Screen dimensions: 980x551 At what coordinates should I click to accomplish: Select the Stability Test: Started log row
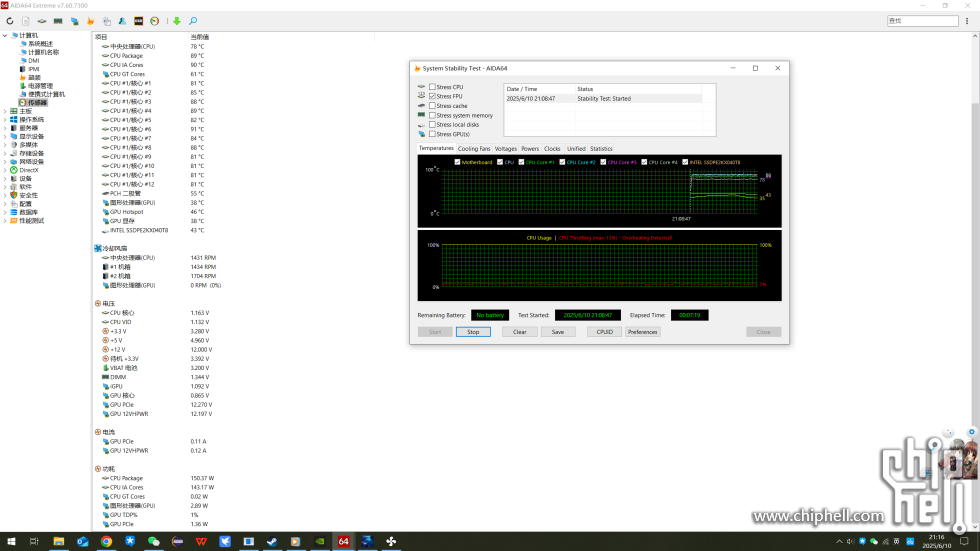[603, 99]
